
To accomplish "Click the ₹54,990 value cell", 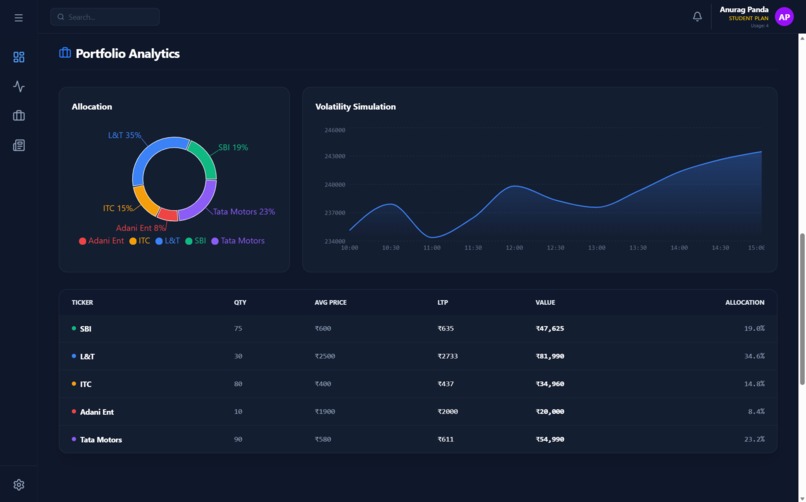I will [x=549, y=439].
